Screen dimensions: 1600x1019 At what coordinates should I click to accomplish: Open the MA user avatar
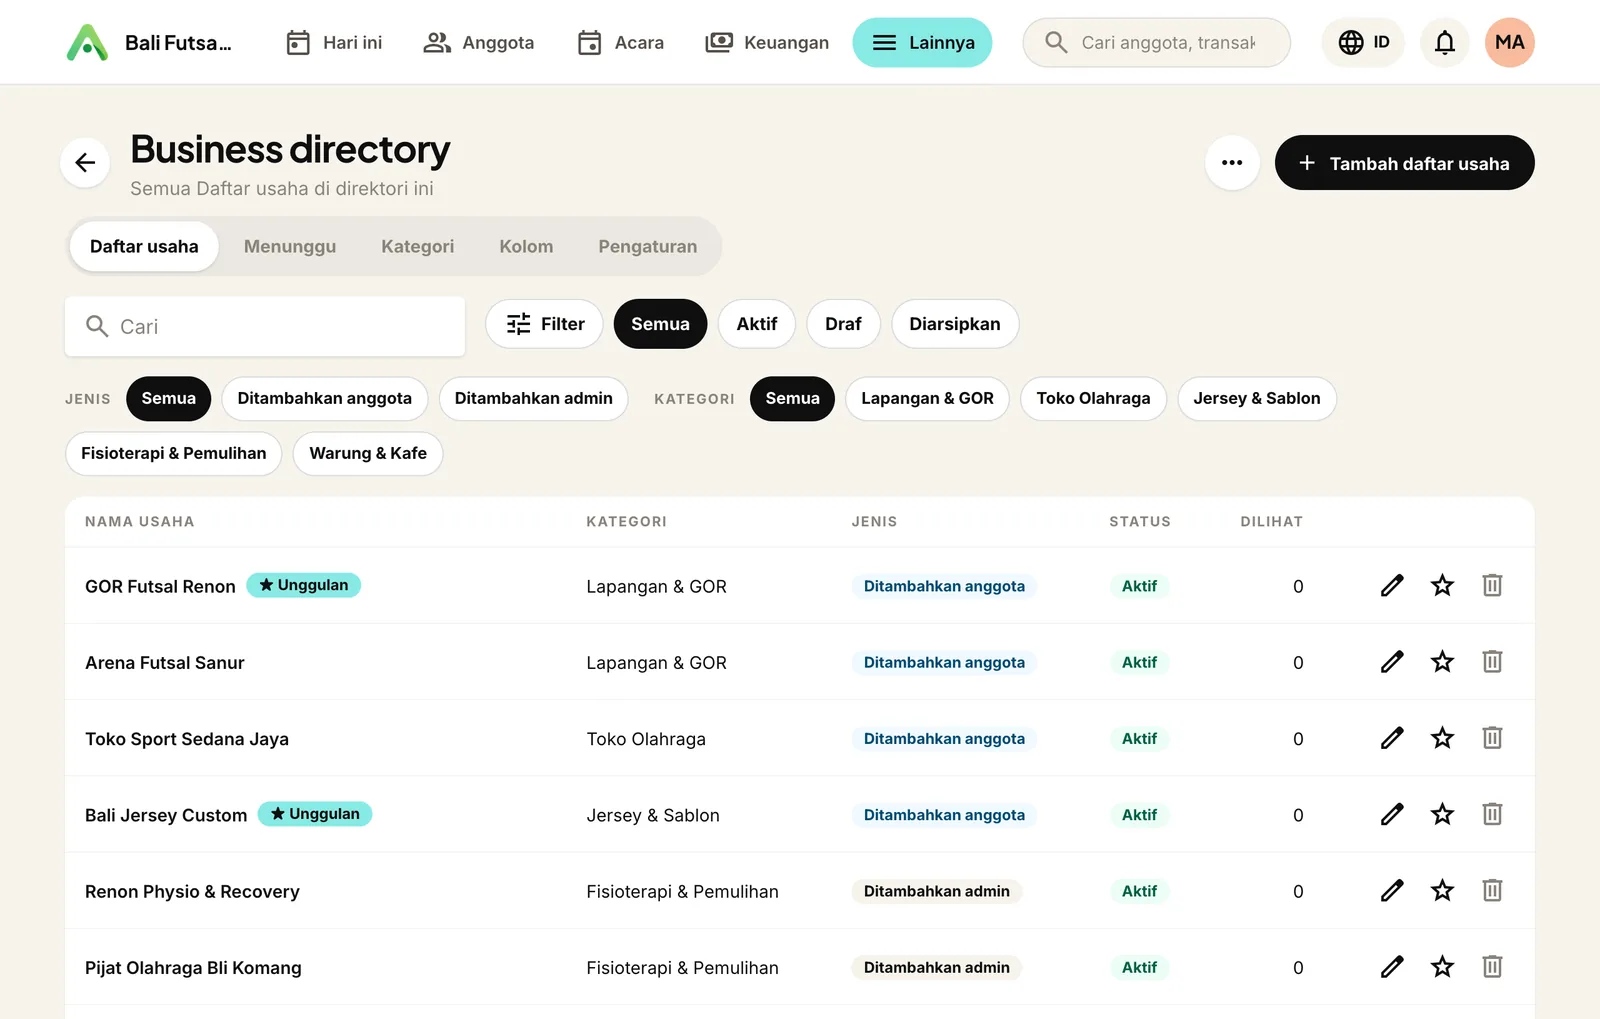[x=1510, y=42]
